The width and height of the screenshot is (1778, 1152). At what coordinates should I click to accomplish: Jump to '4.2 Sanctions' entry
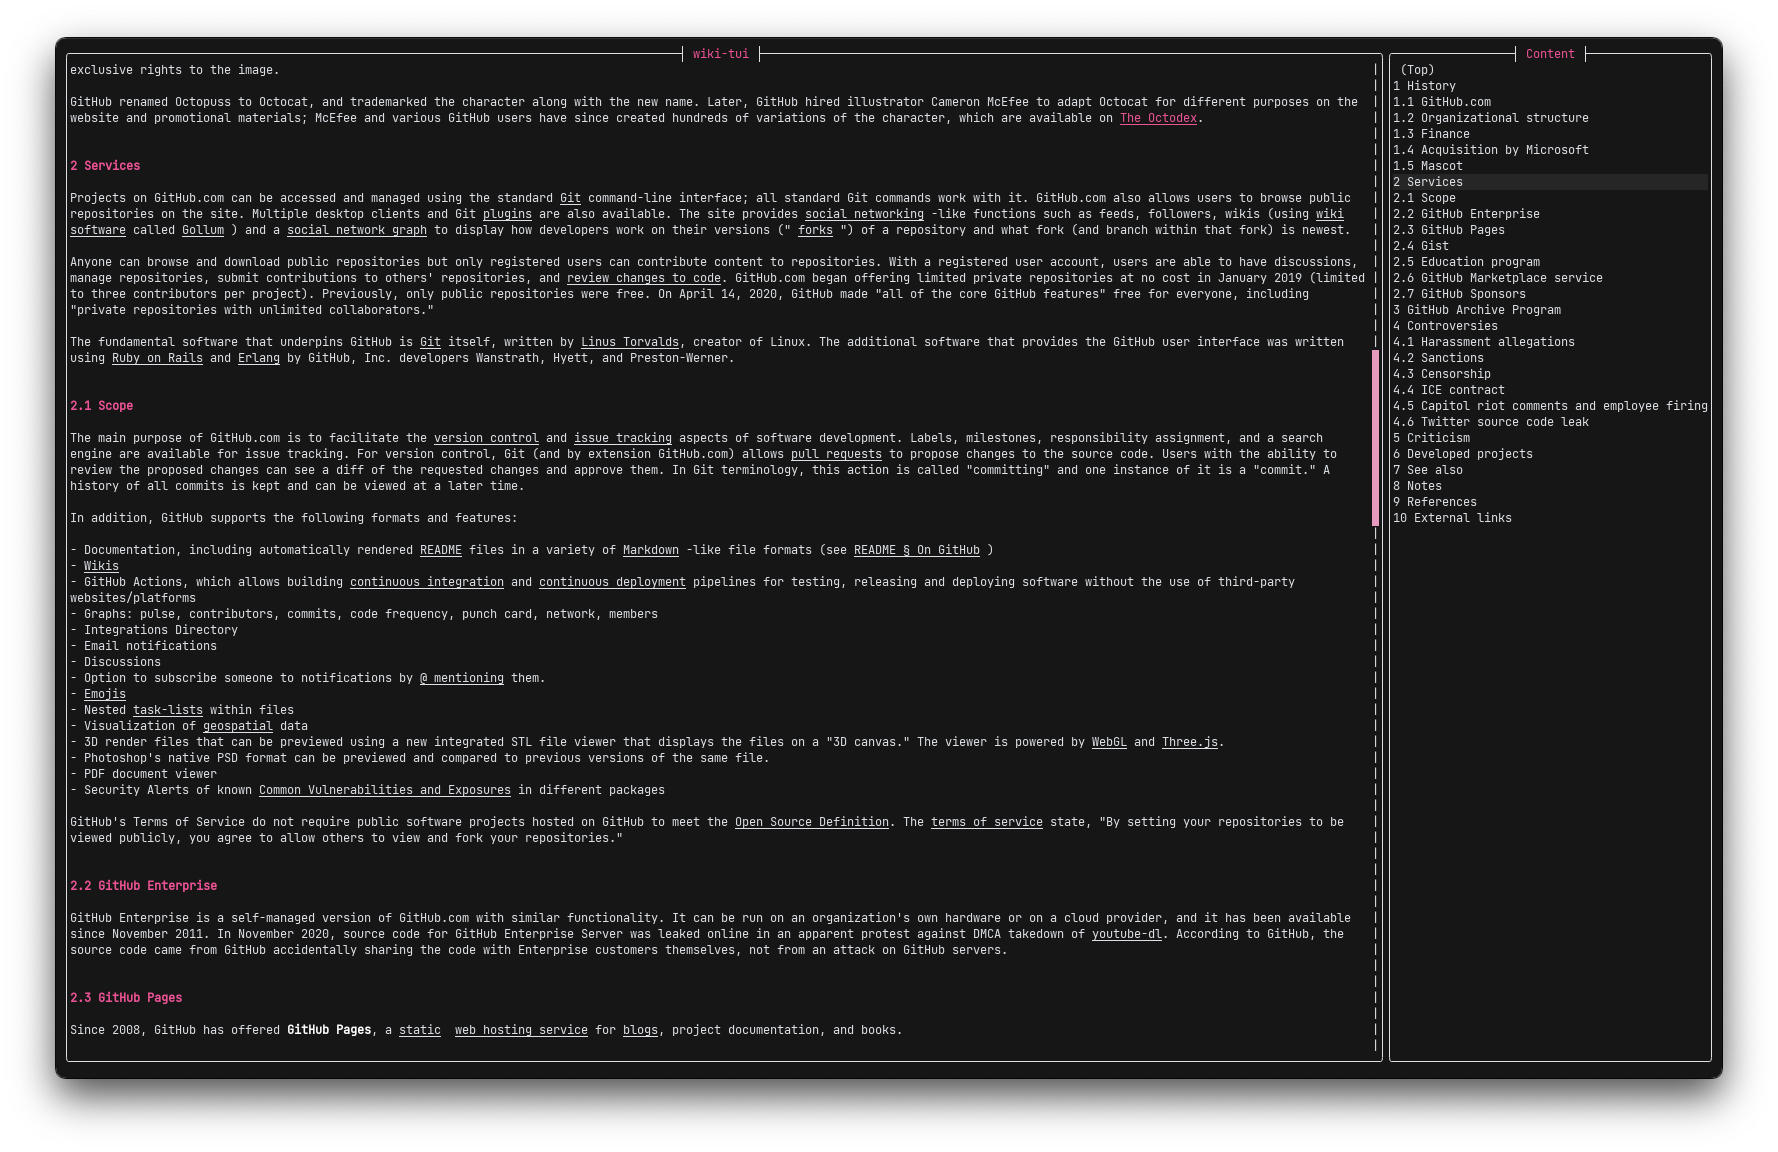pos(1438,358)
